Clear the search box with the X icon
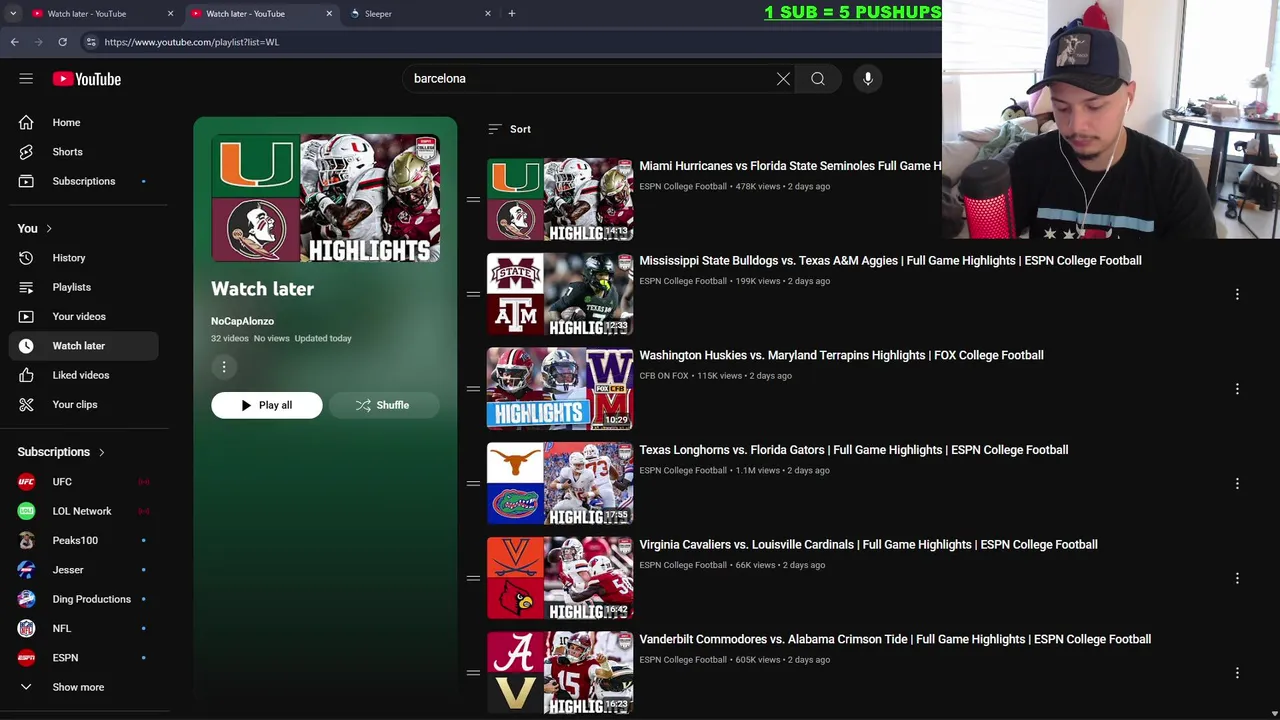 coord(783,79)
